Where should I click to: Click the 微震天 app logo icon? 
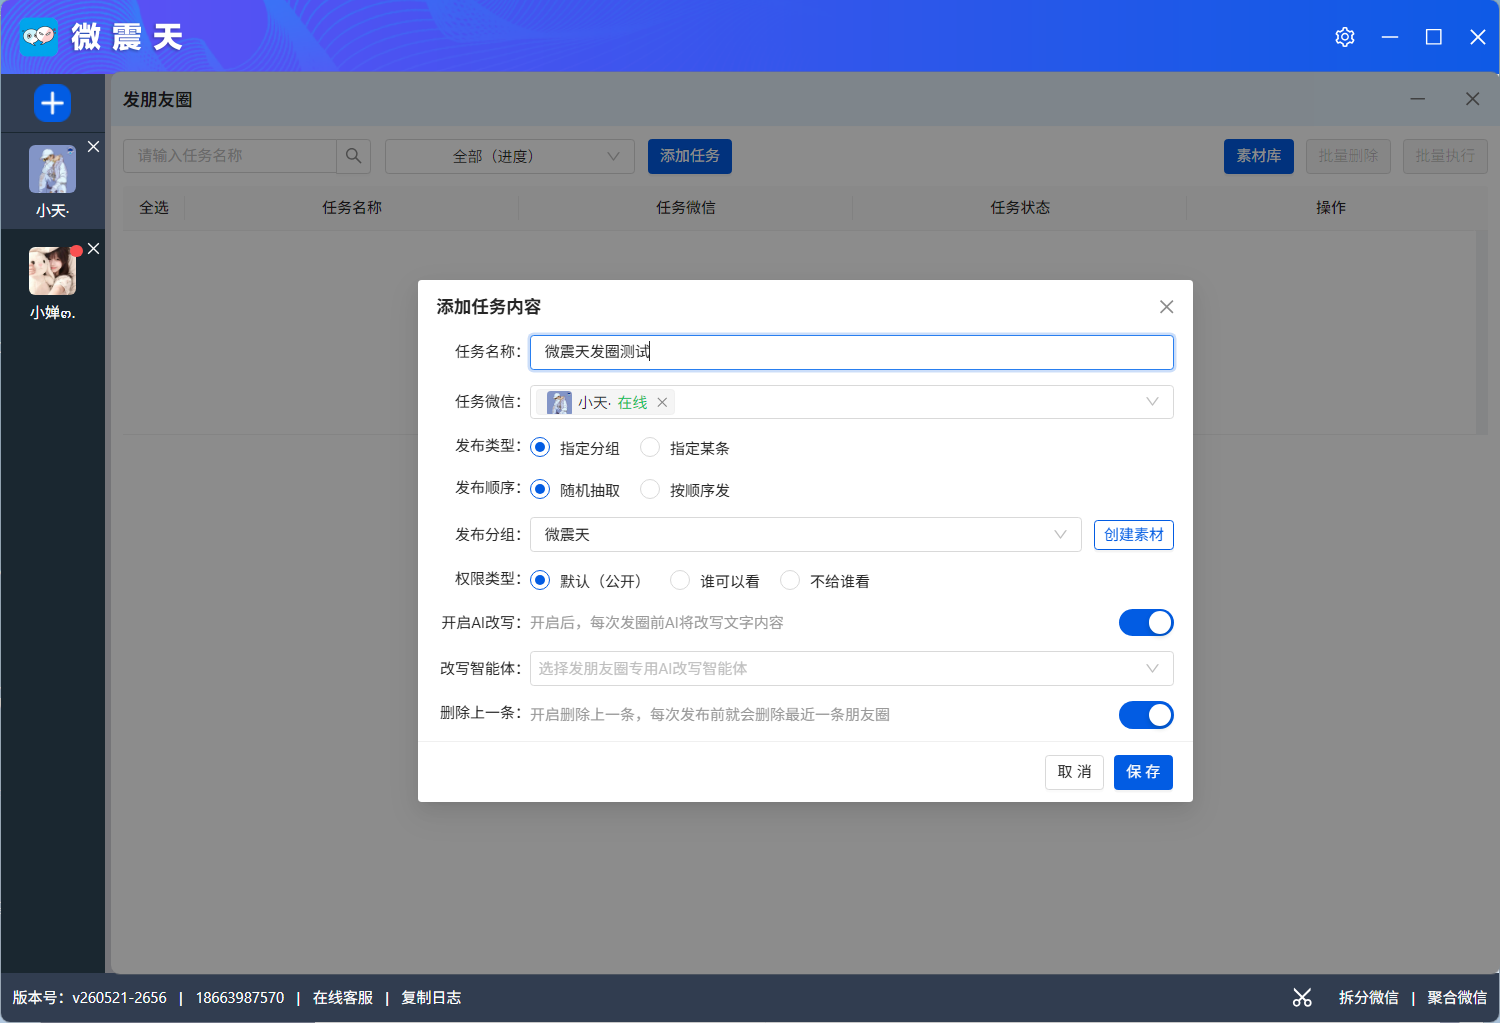point(39,37)
